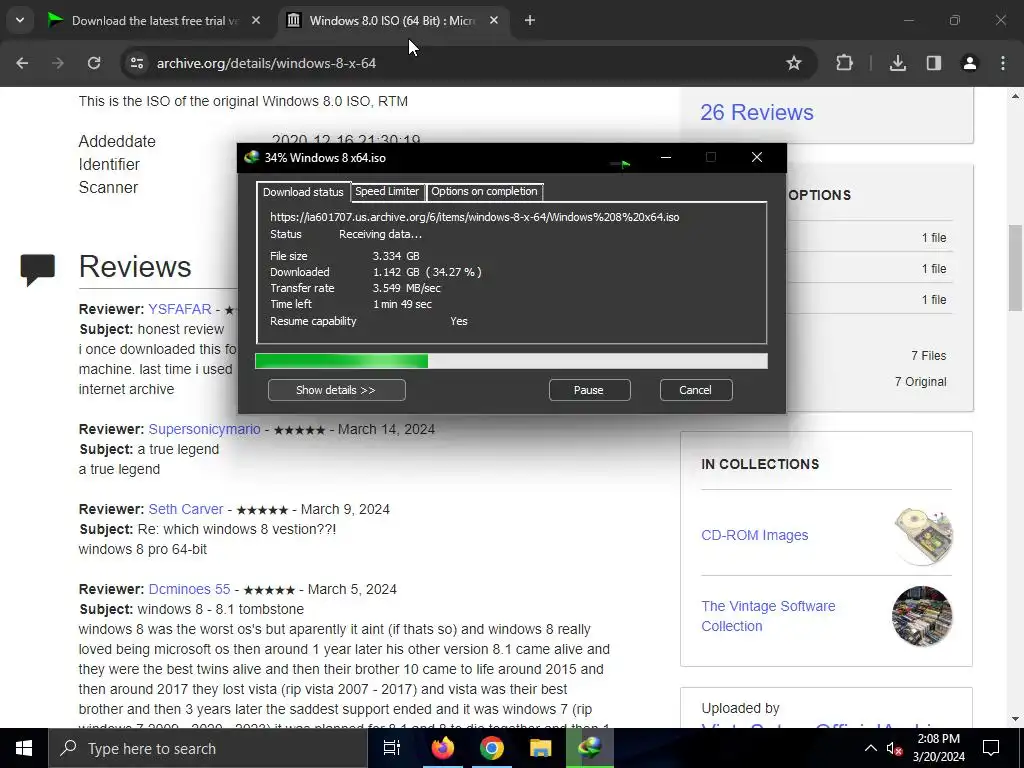The image size is (1024, 768).
Task: Launch Firefox from the taskbar
Action: [442, 748]
